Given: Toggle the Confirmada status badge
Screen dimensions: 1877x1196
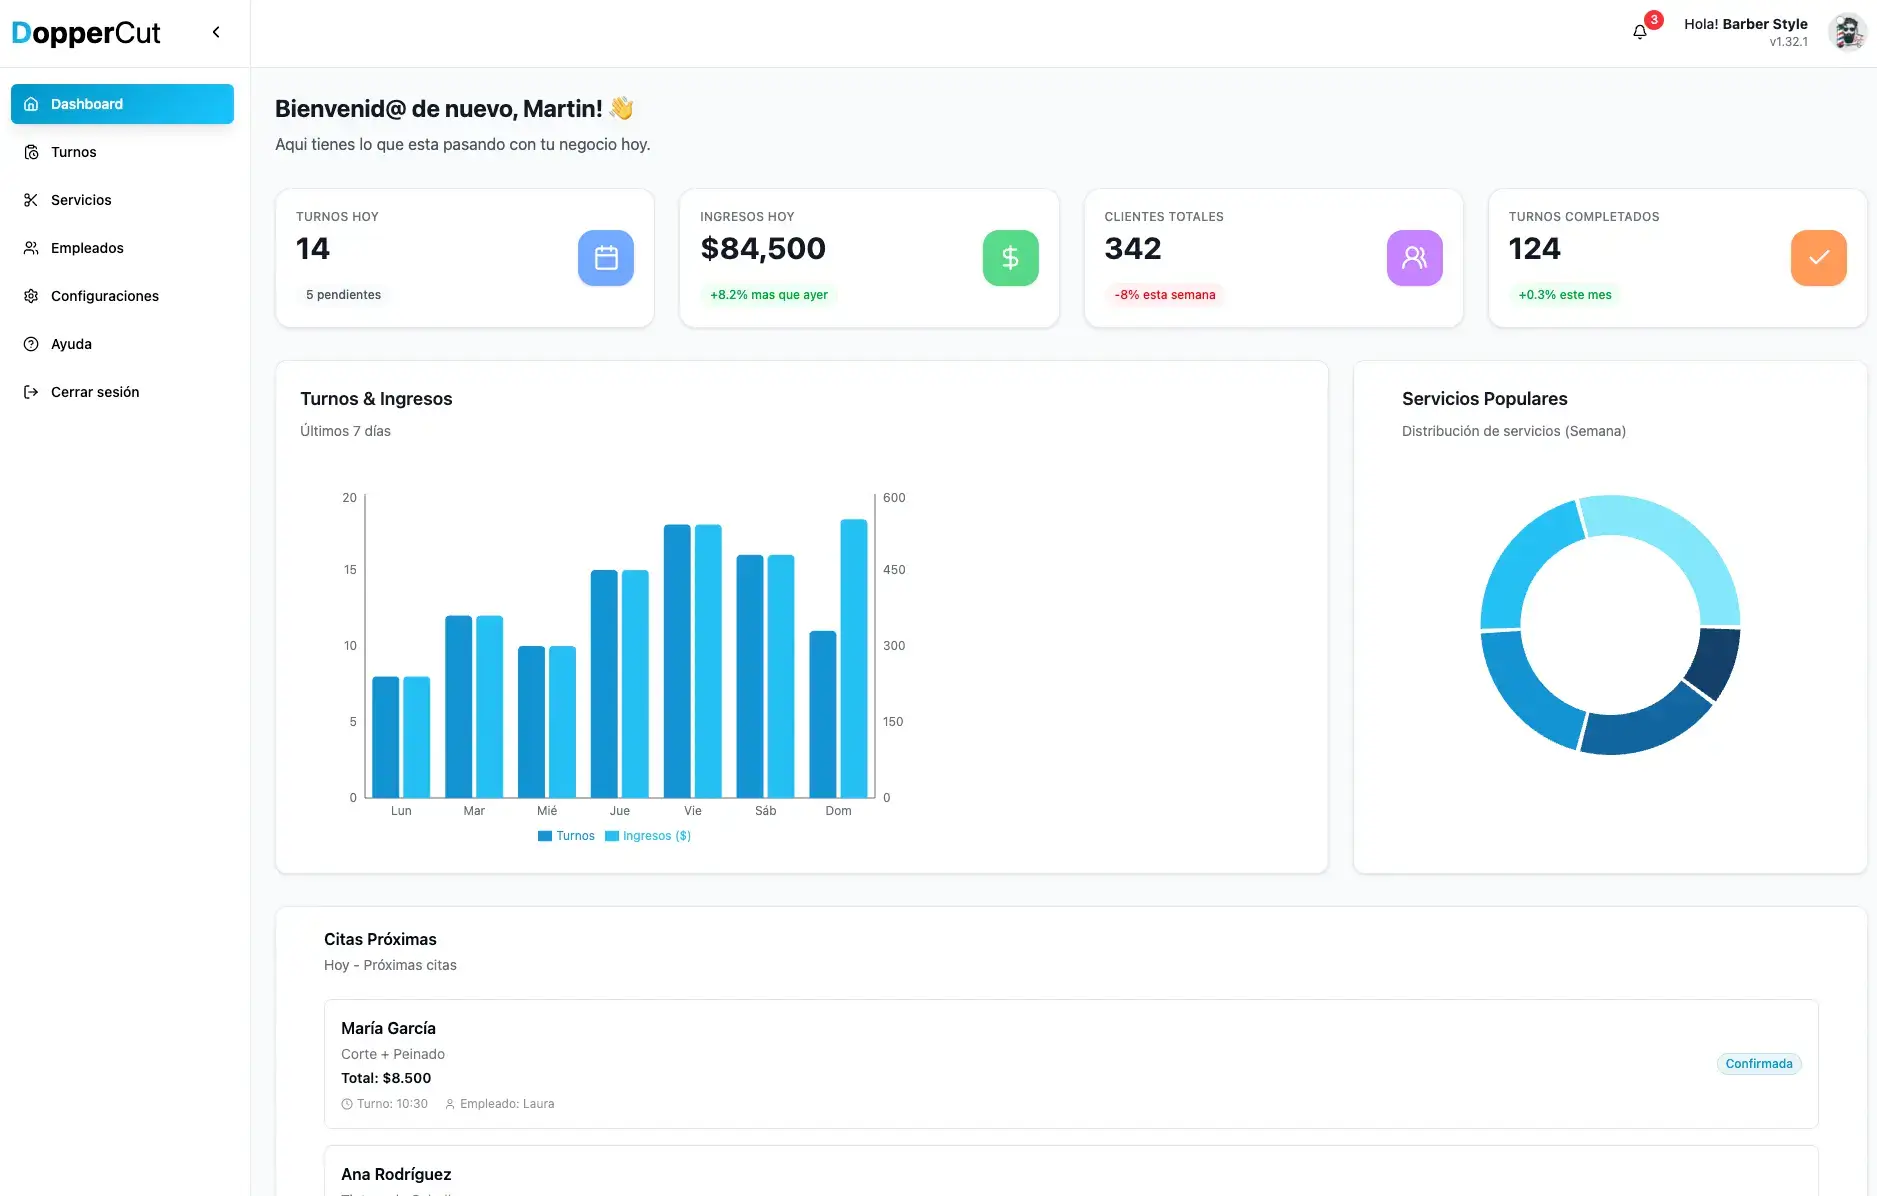Looking at the screenshot, I should click(x=1757, y=1063).
